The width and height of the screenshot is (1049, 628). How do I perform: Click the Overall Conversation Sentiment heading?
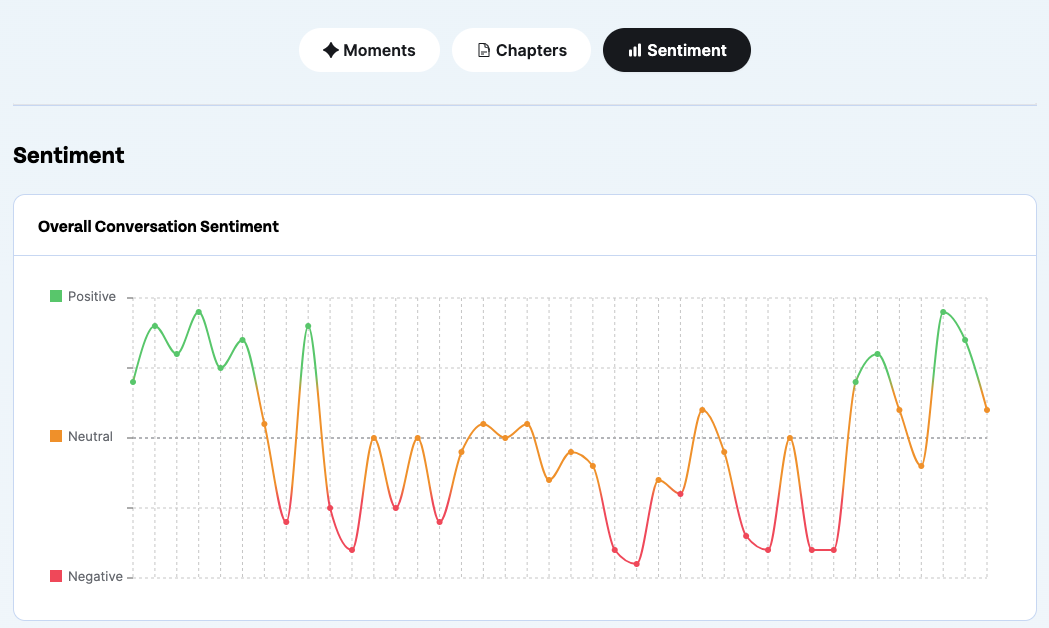tap(159, 227)
